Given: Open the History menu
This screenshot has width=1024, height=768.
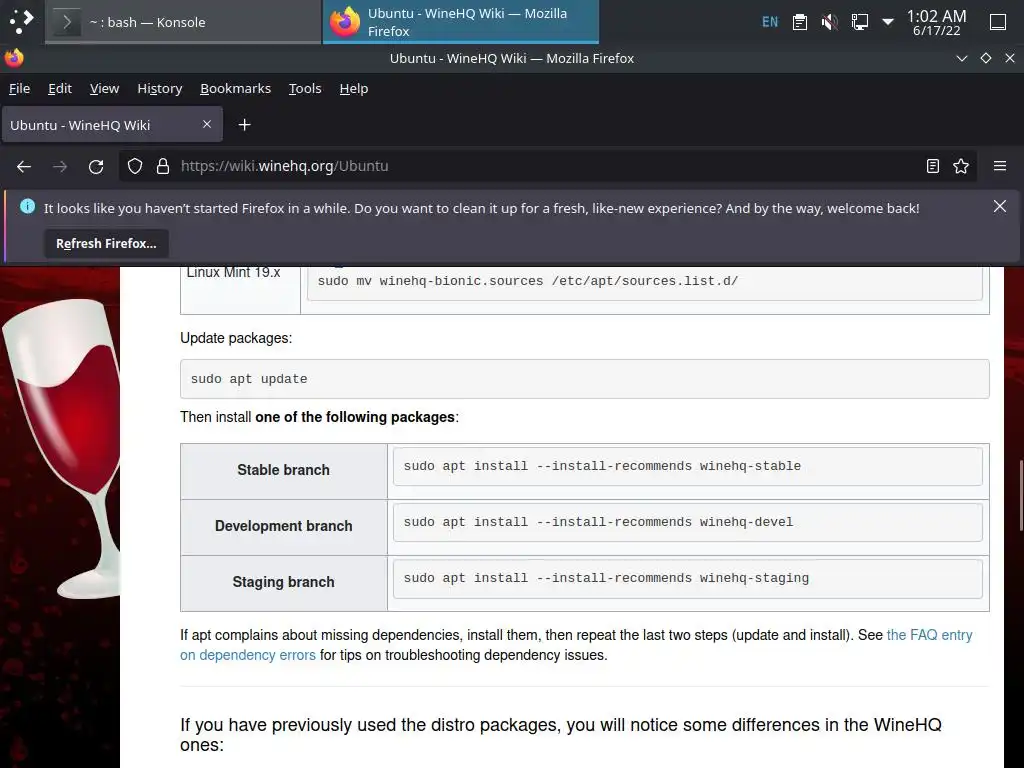Looking at the screenshot, I should [x=159, y=88].
